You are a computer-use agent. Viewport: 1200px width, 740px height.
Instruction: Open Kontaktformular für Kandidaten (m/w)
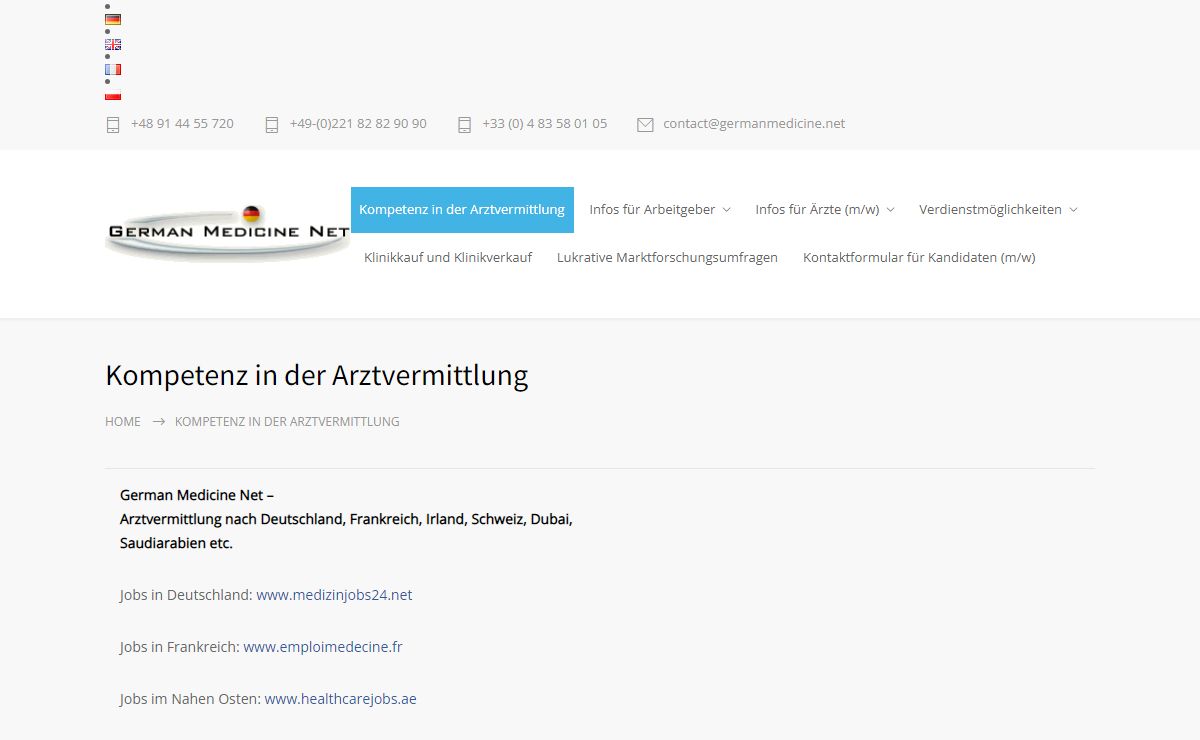point(919,257)
